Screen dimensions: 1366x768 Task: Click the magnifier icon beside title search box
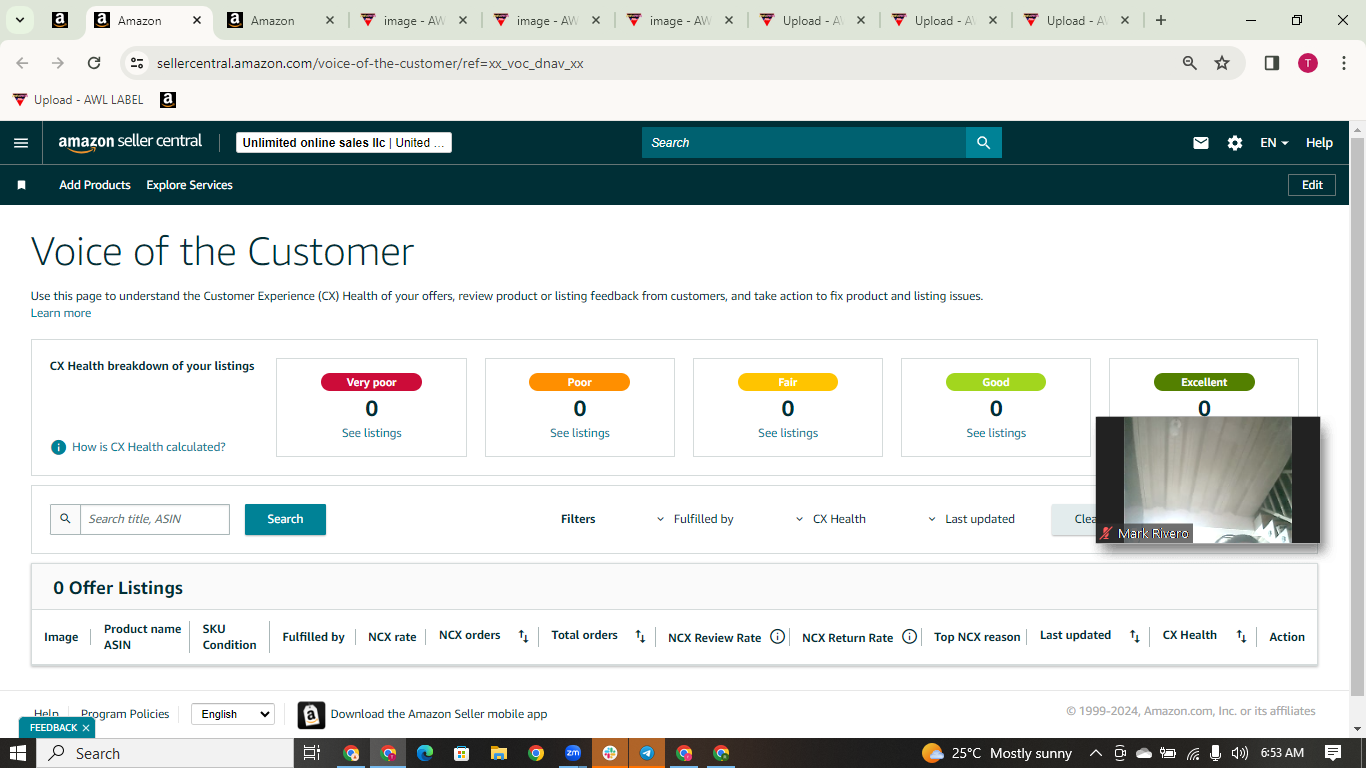(66, 519)
